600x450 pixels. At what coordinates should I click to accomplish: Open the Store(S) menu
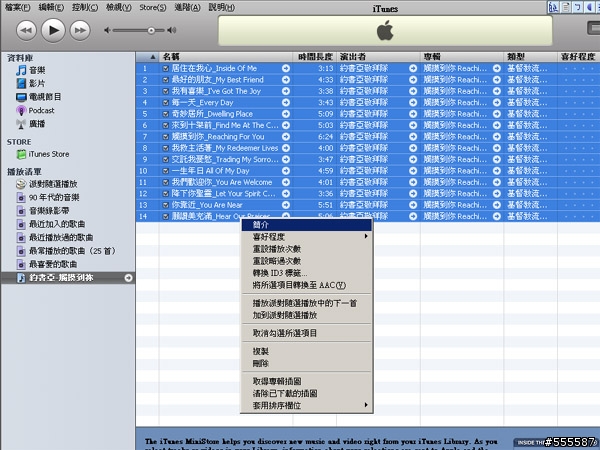tap(153, 7)
